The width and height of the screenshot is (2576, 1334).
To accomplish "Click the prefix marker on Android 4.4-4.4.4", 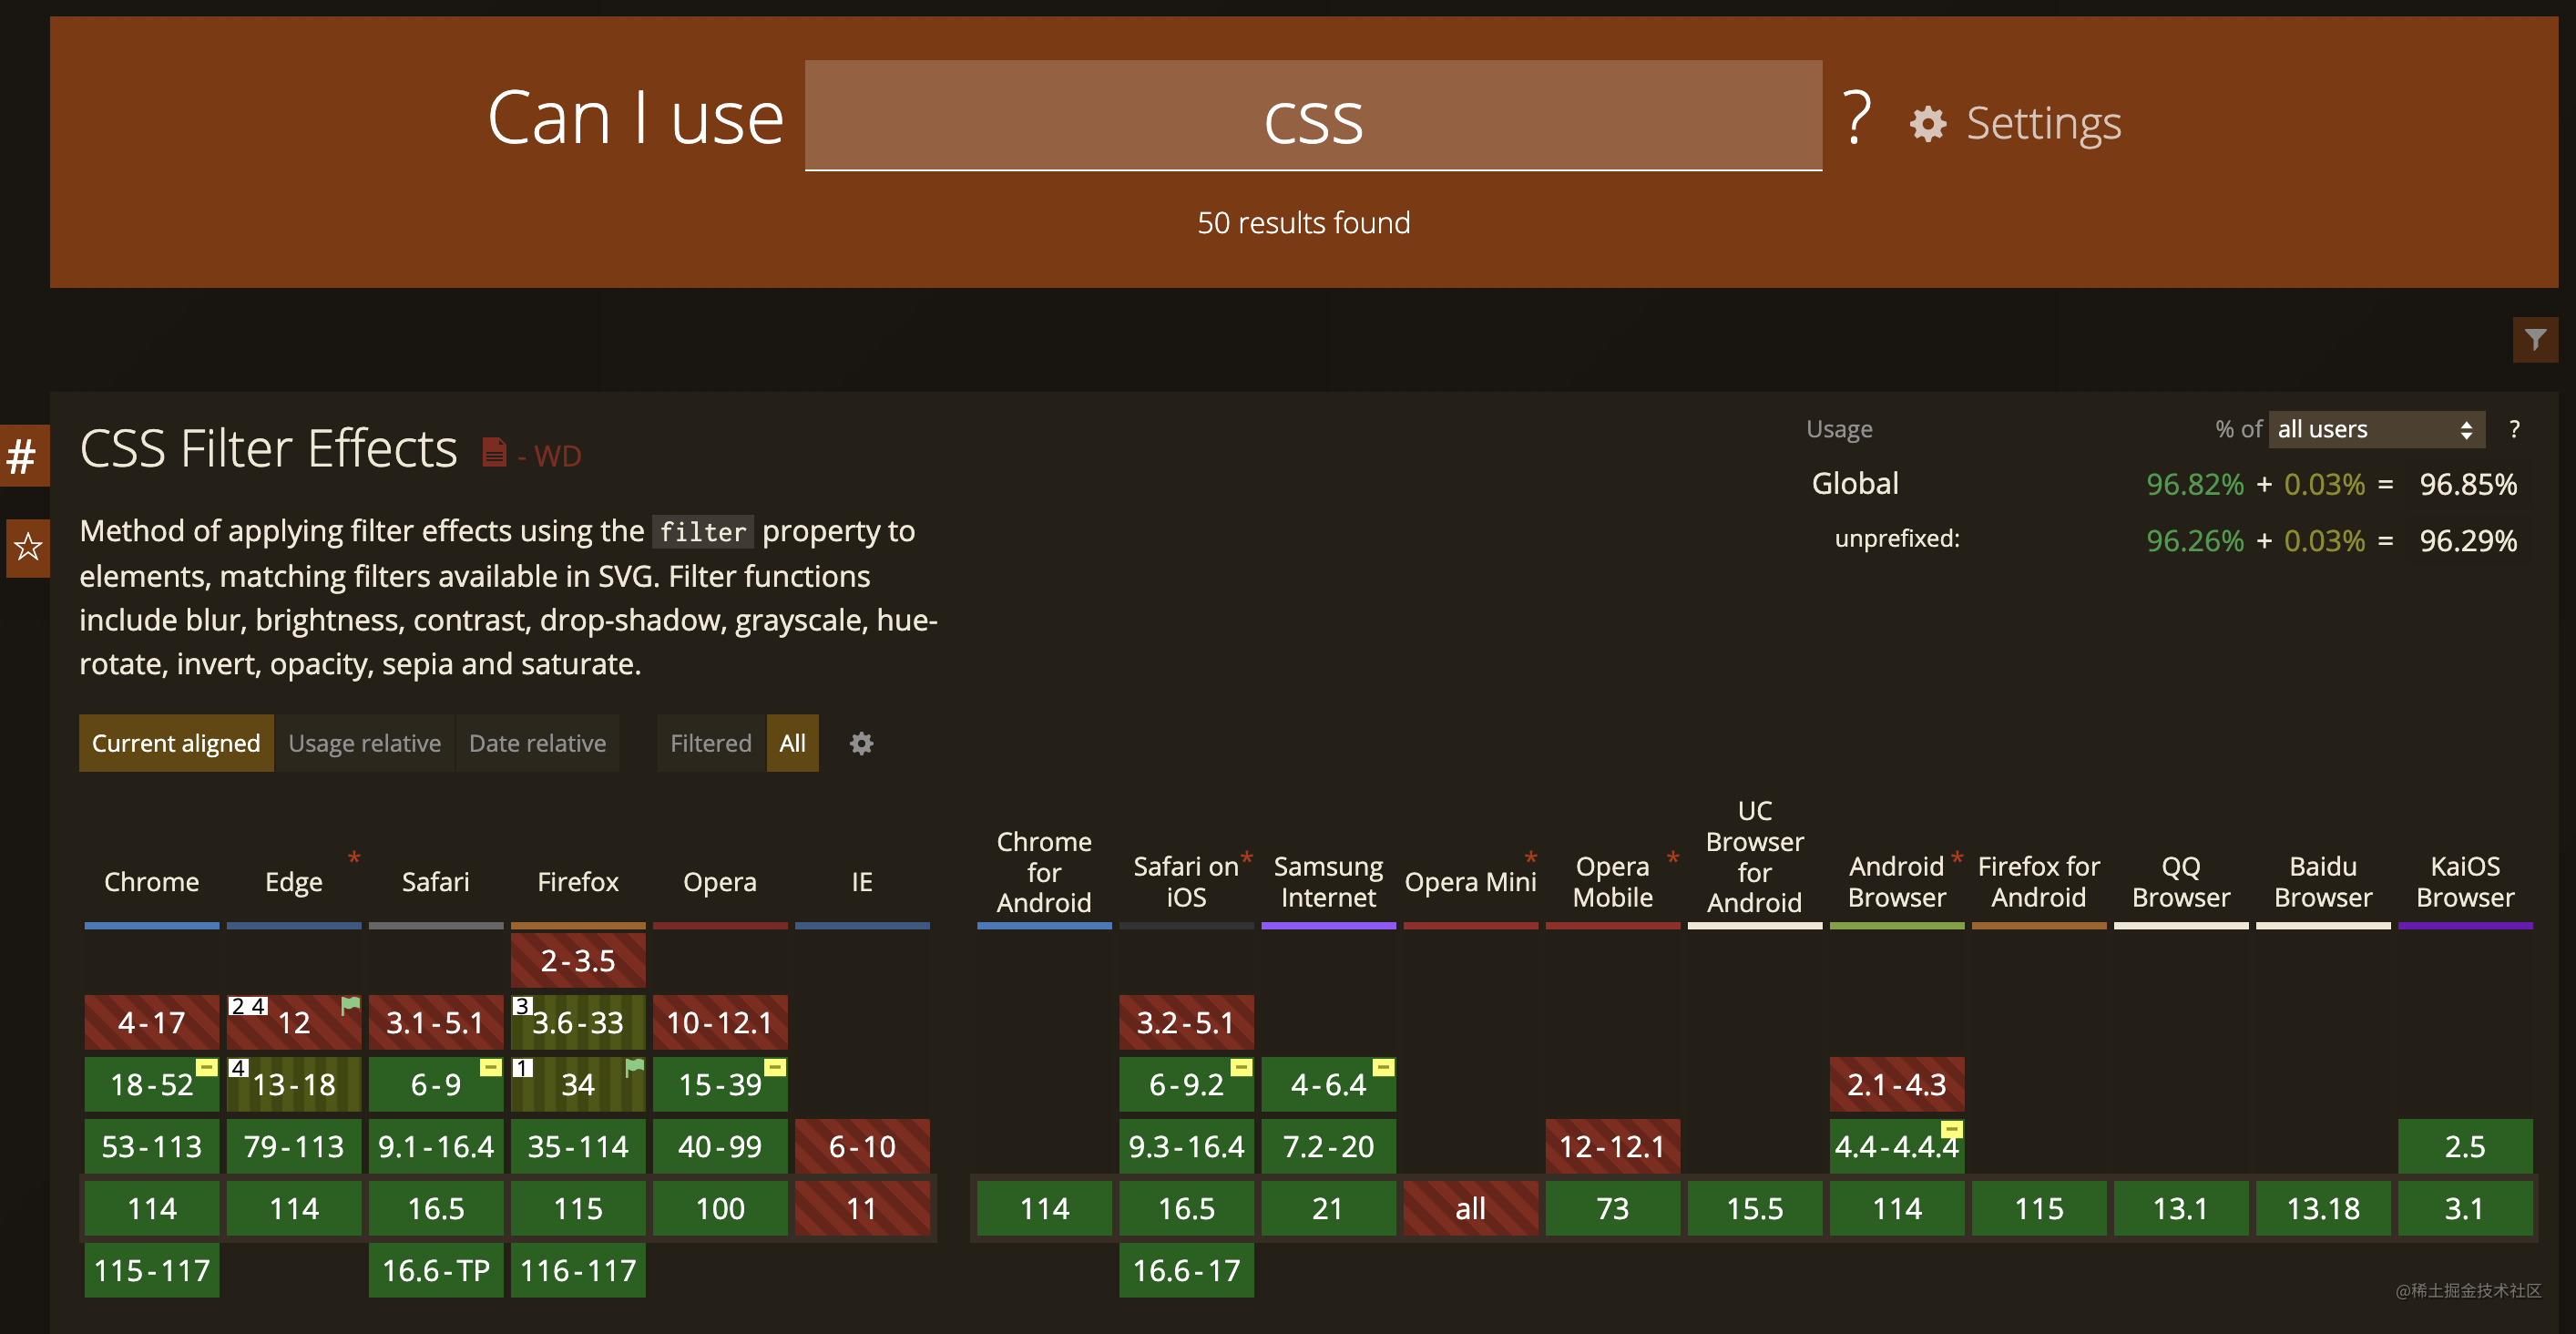I will (x=1951, y=1129).
